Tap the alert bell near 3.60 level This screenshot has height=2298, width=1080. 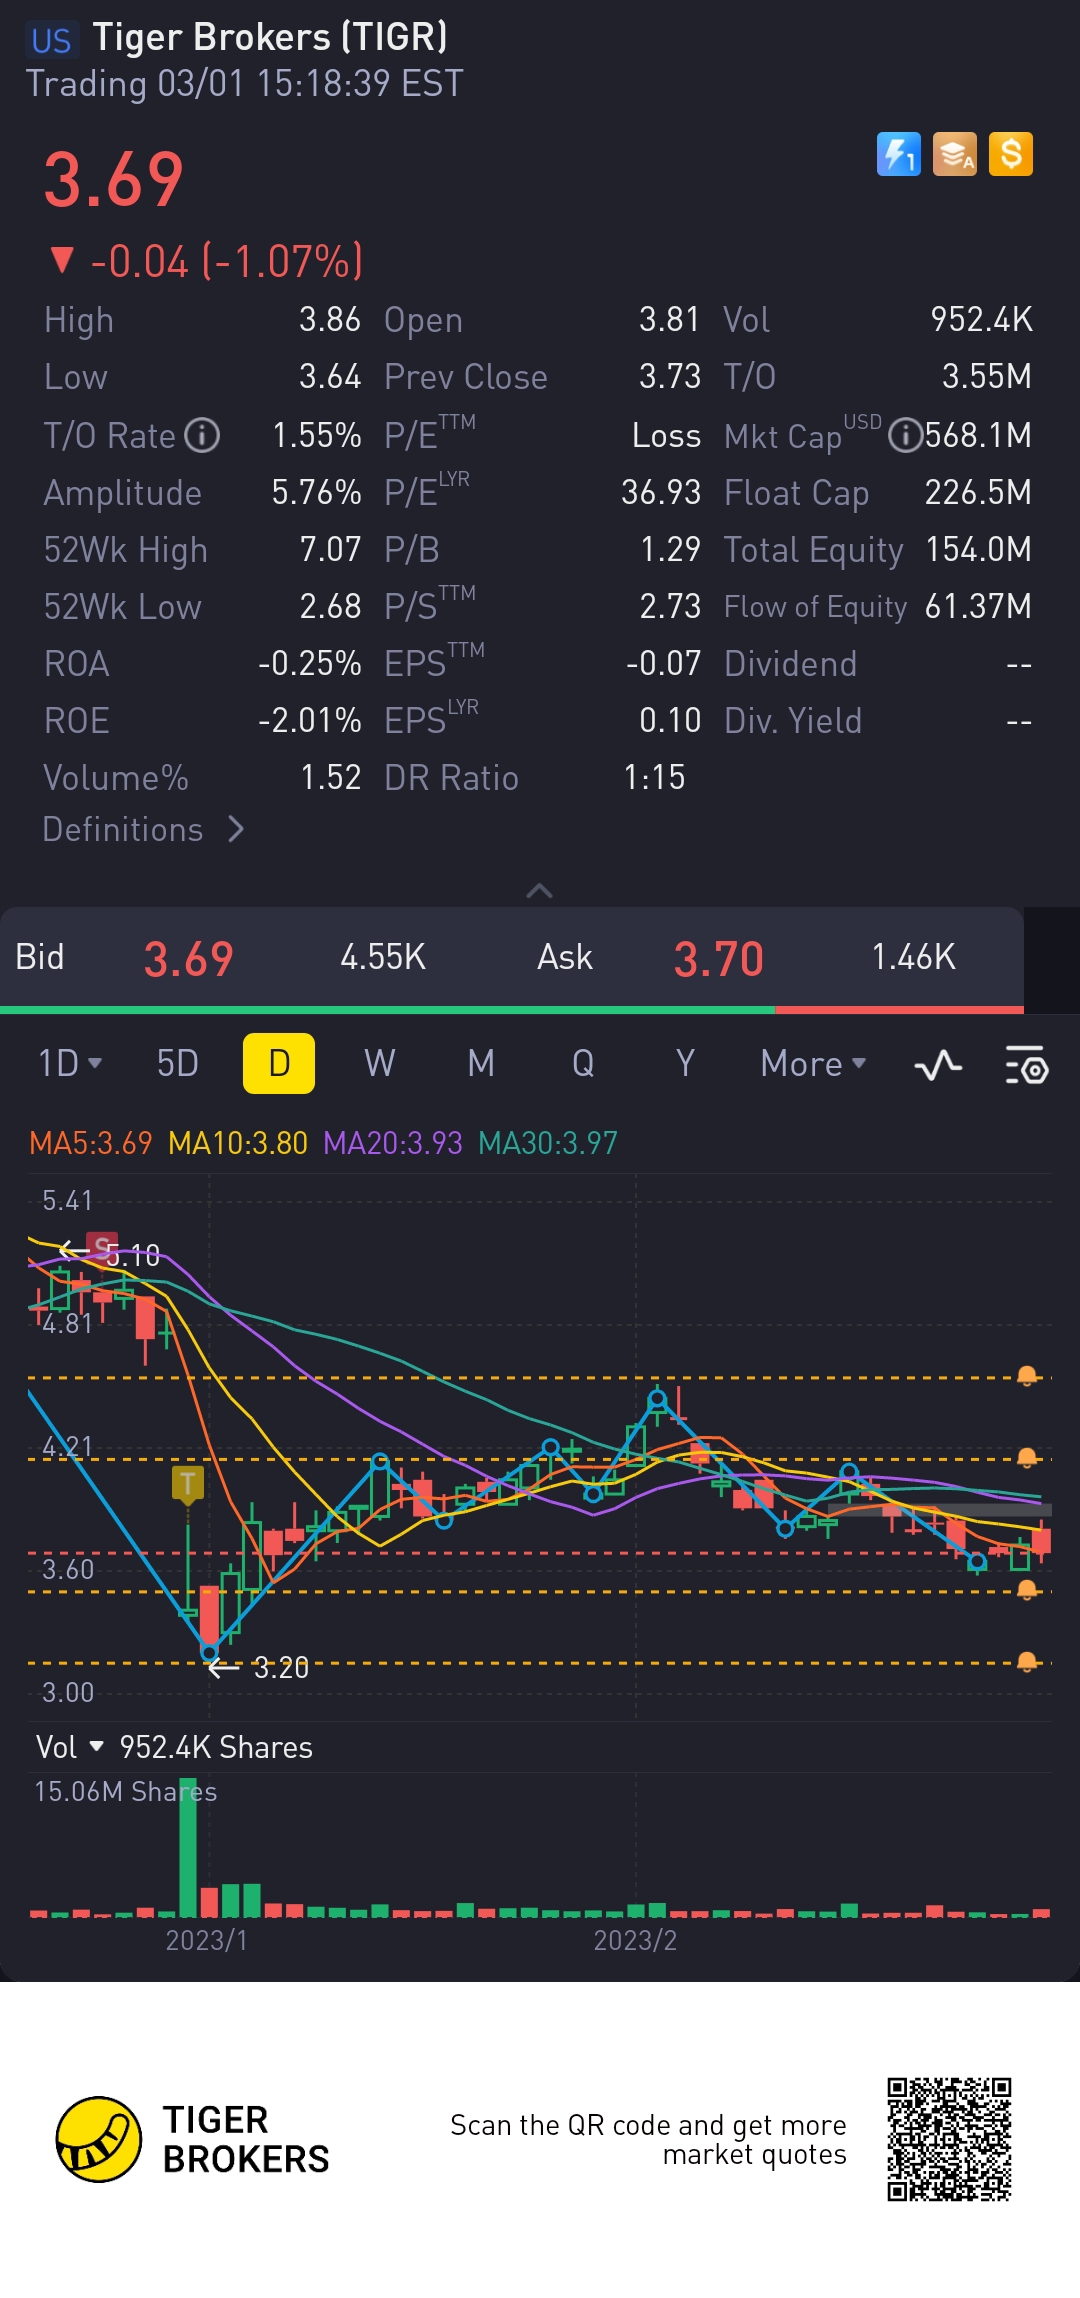tap(1026, 1590)
